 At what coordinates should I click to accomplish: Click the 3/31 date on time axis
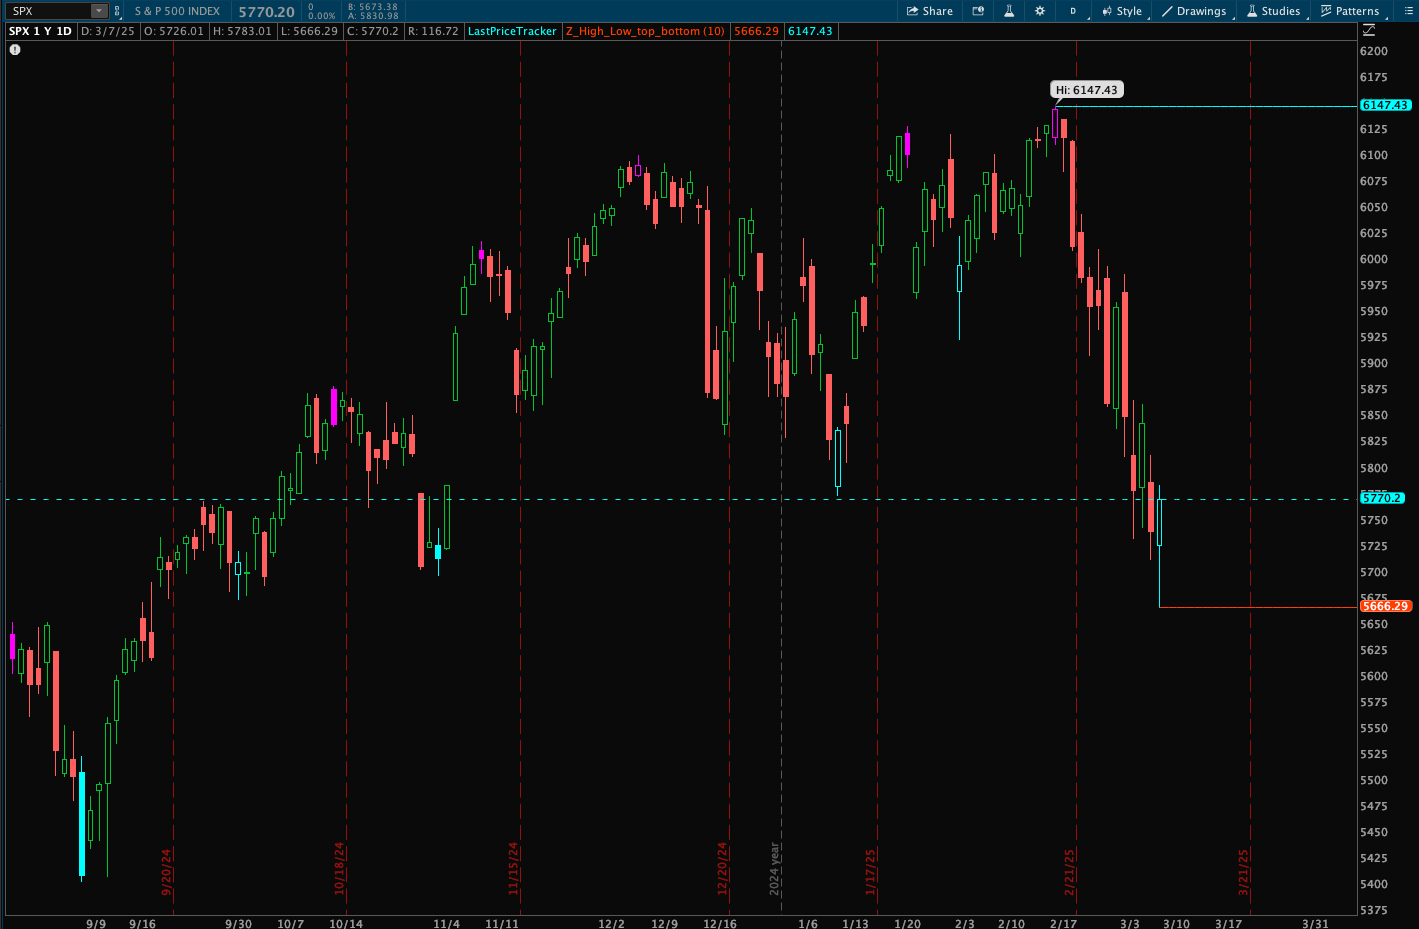1316,923
